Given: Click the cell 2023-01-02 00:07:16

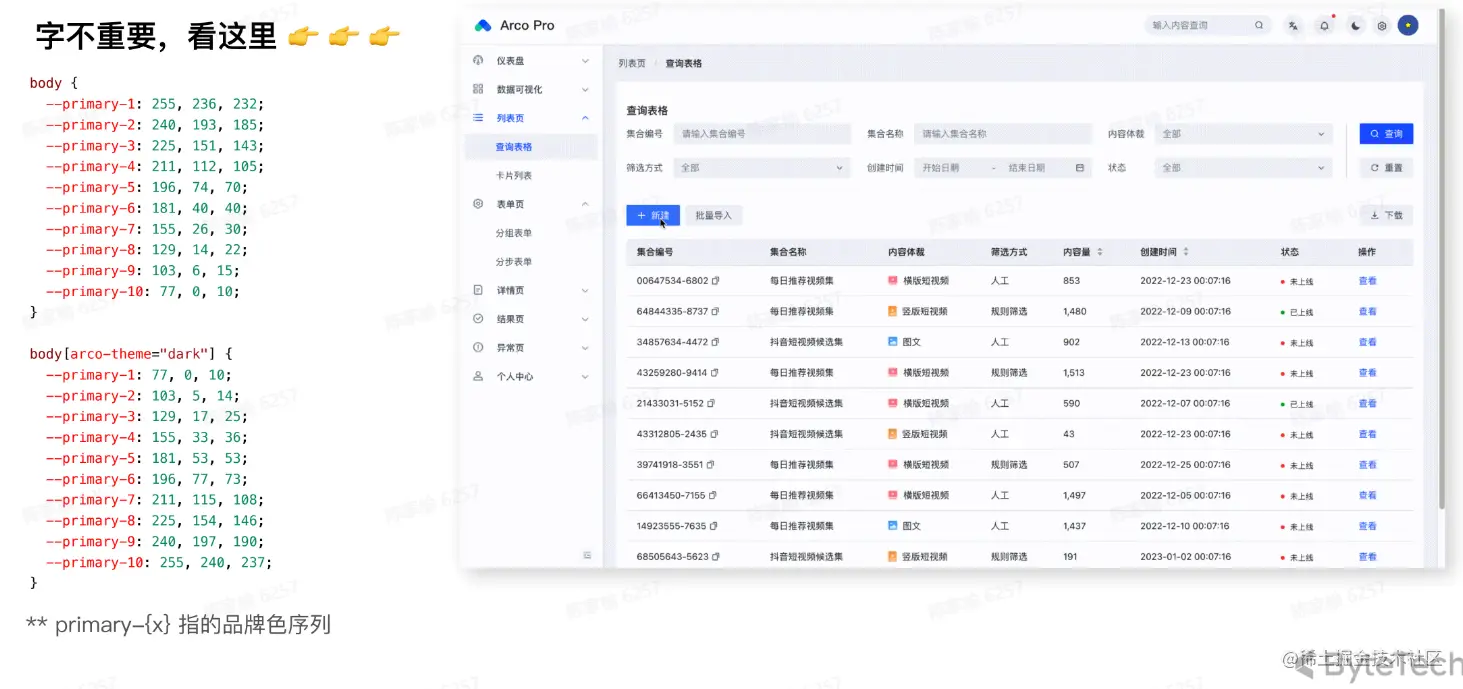Looking at the screenshot, I should 1185,557.
